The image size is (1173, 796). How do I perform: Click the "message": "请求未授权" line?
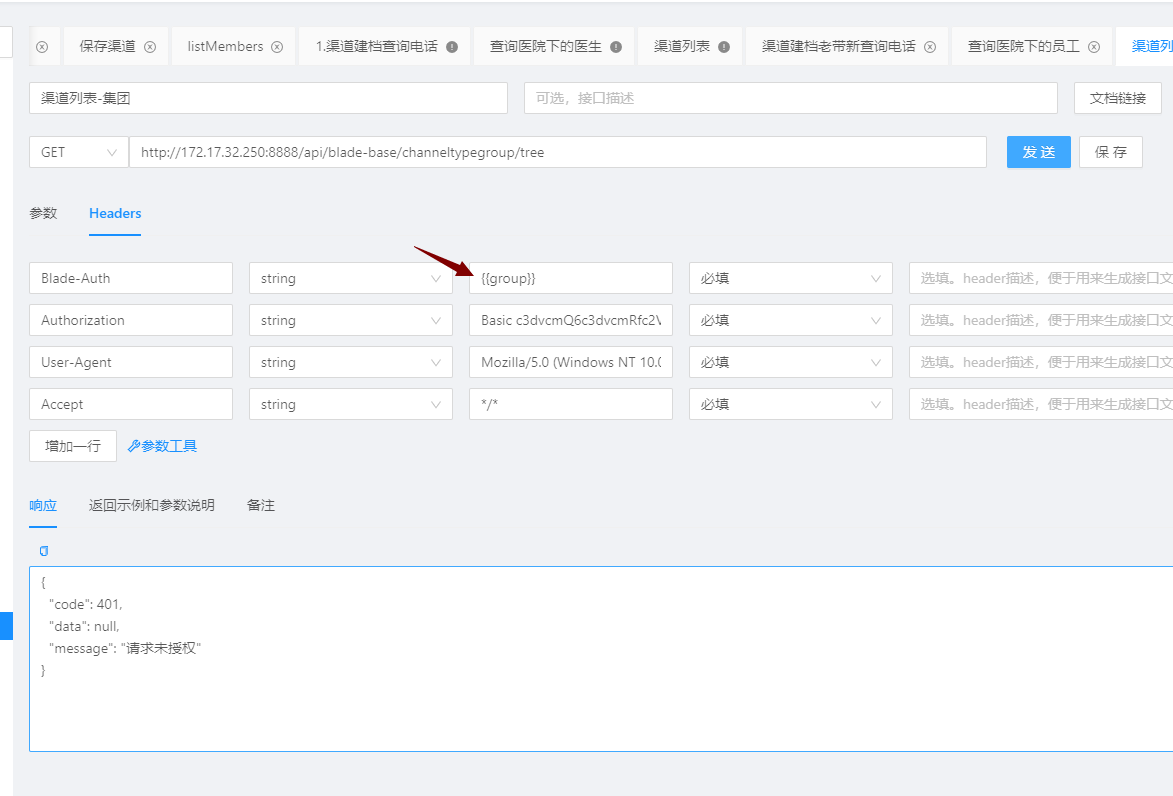coord(125,648)
